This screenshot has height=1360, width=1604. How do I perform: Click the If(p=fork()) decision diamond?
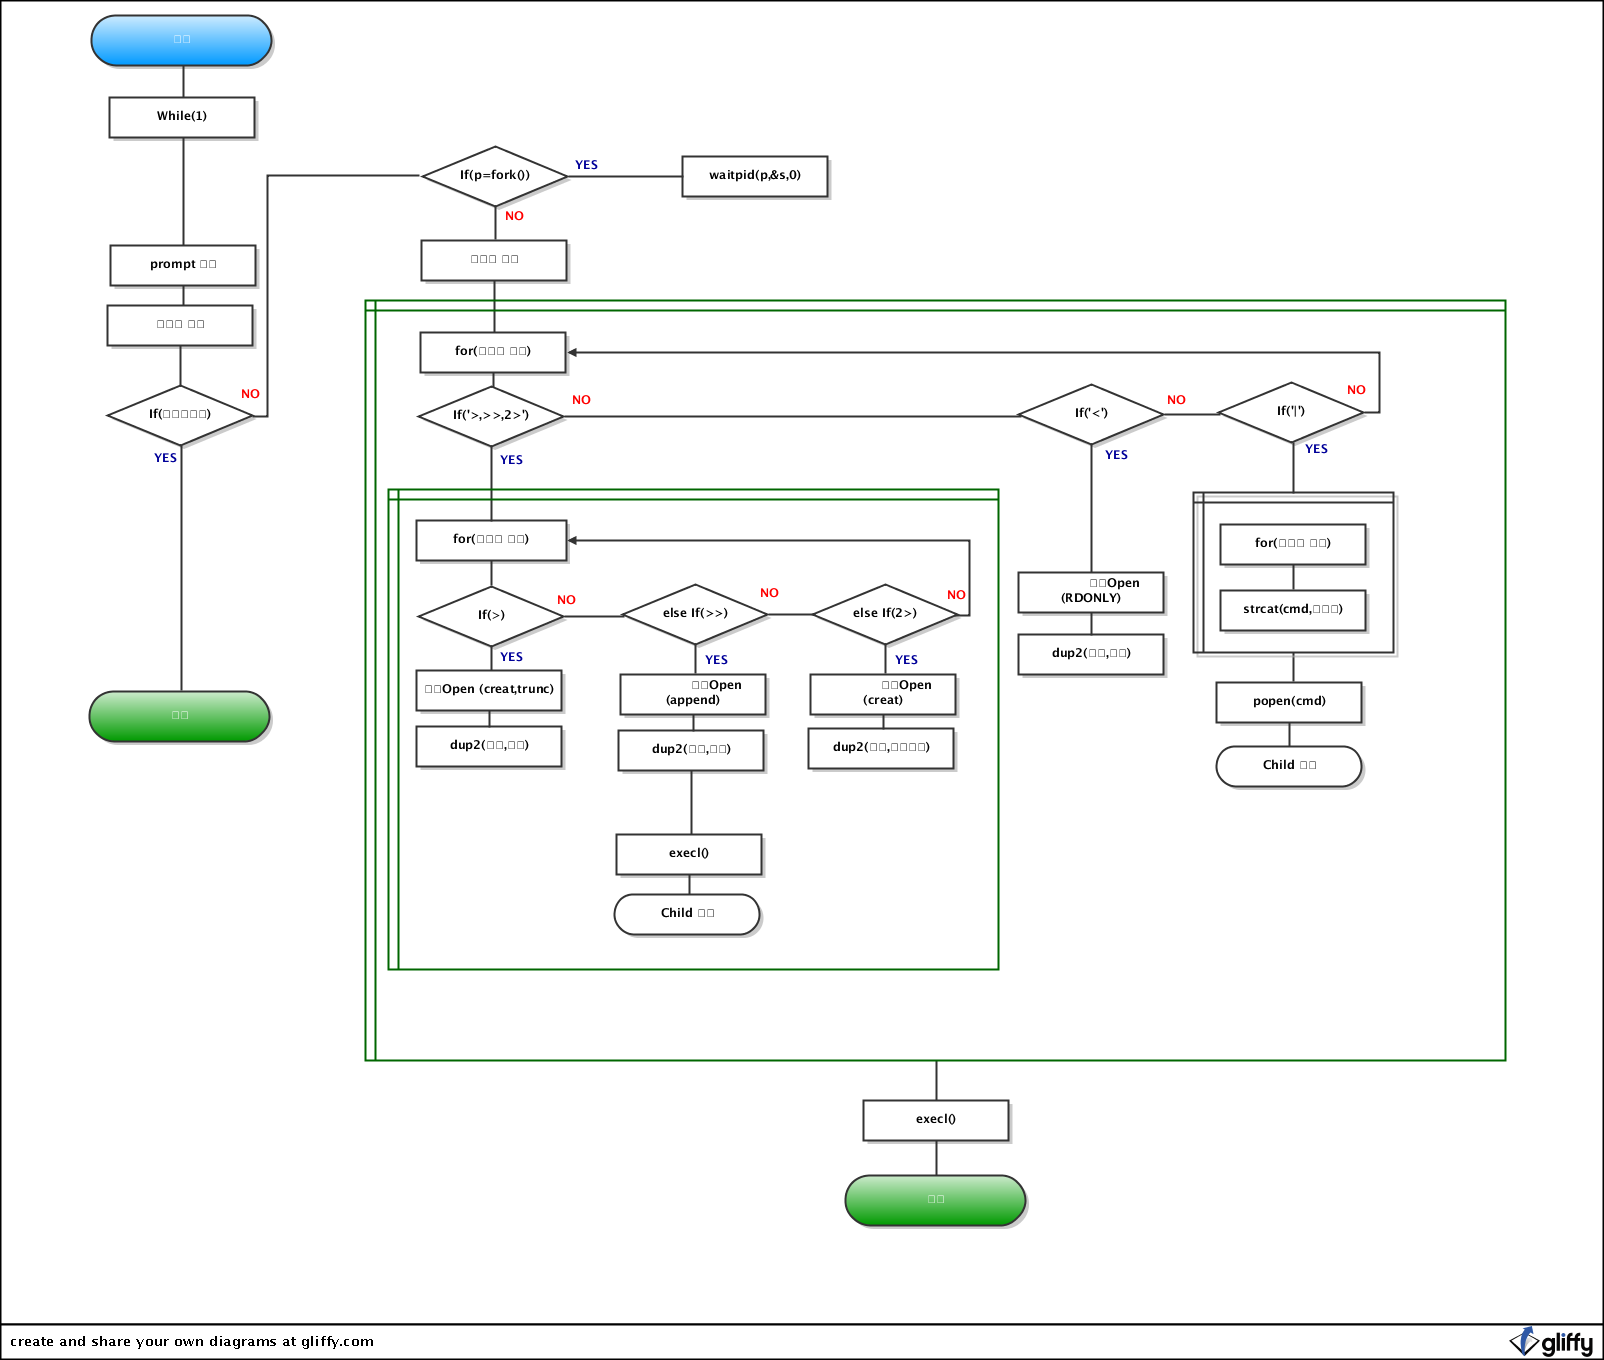coord(495,176)
